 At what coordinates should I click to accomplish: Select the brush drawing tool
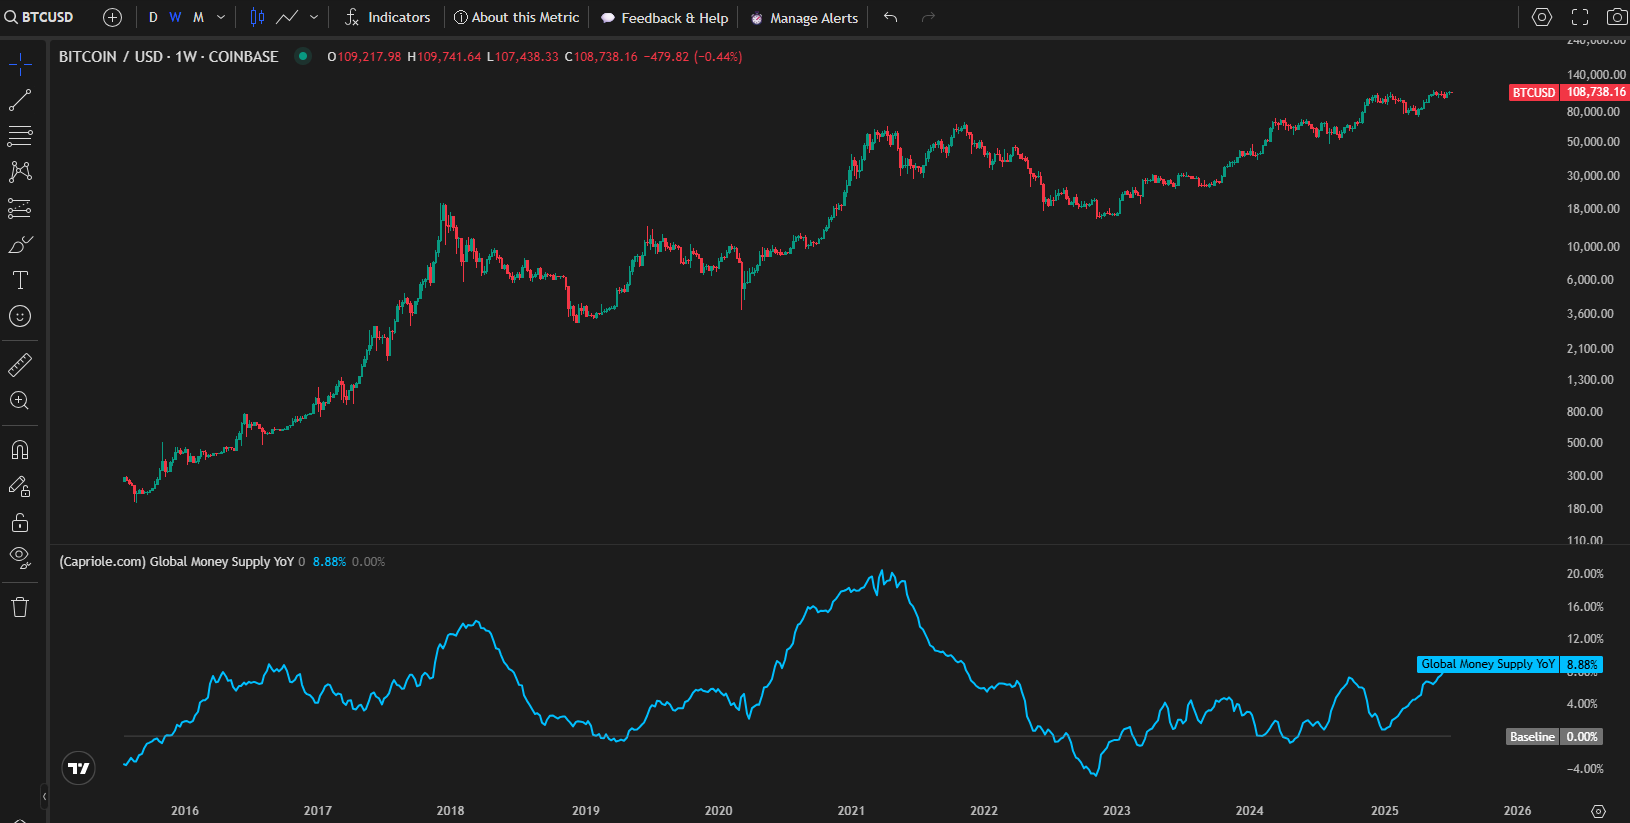(20, 245)
